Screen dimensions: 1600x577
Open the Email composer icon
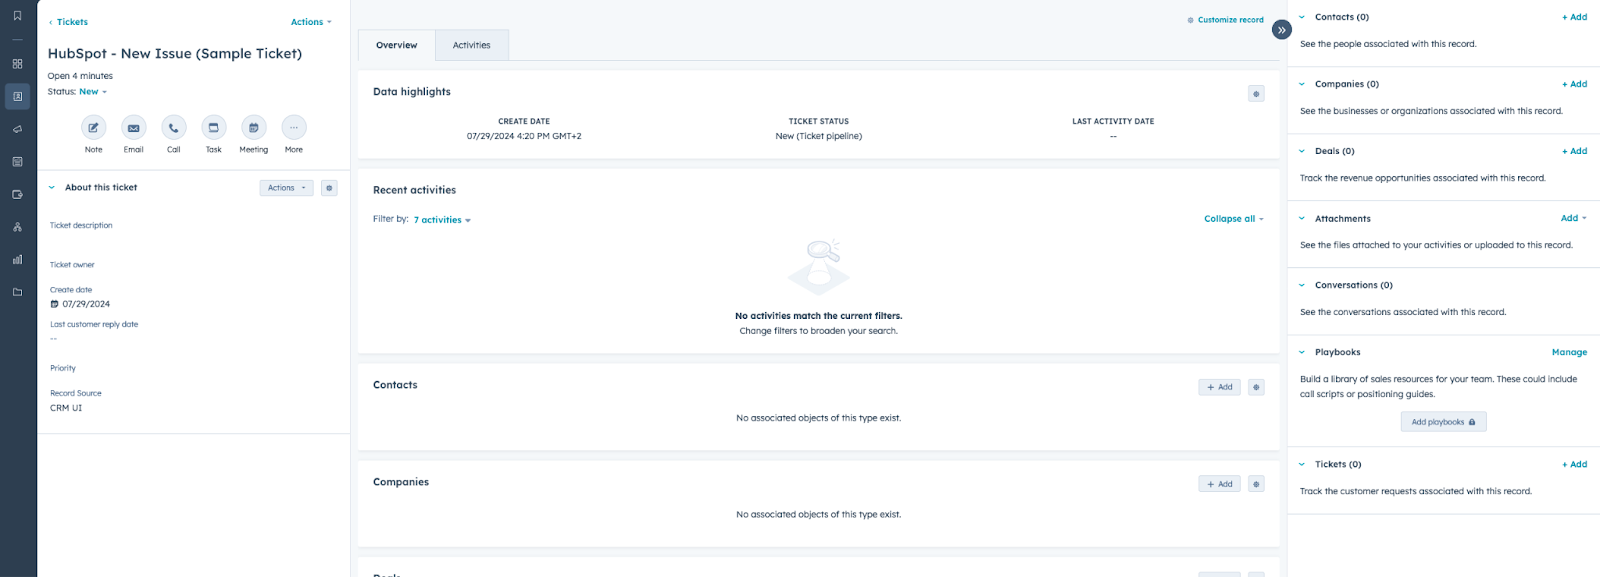pos(133,128)
